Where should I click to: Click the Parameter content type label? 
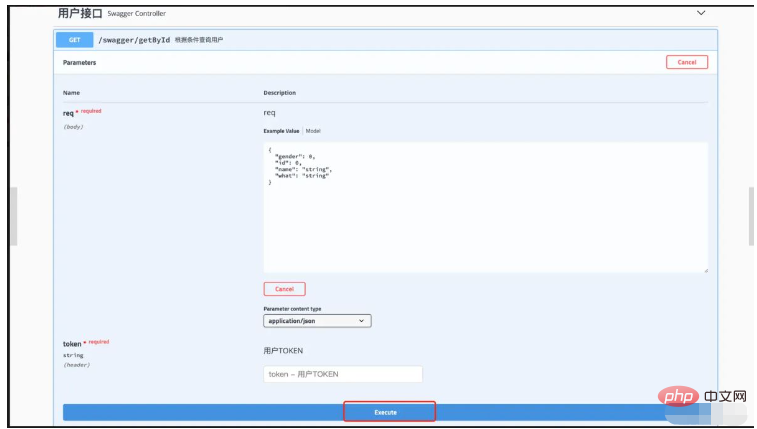(292, 309)
